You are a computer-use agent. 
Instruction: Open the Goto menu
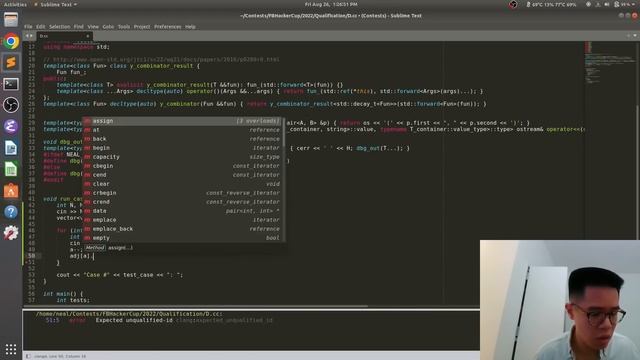(108, 27)
